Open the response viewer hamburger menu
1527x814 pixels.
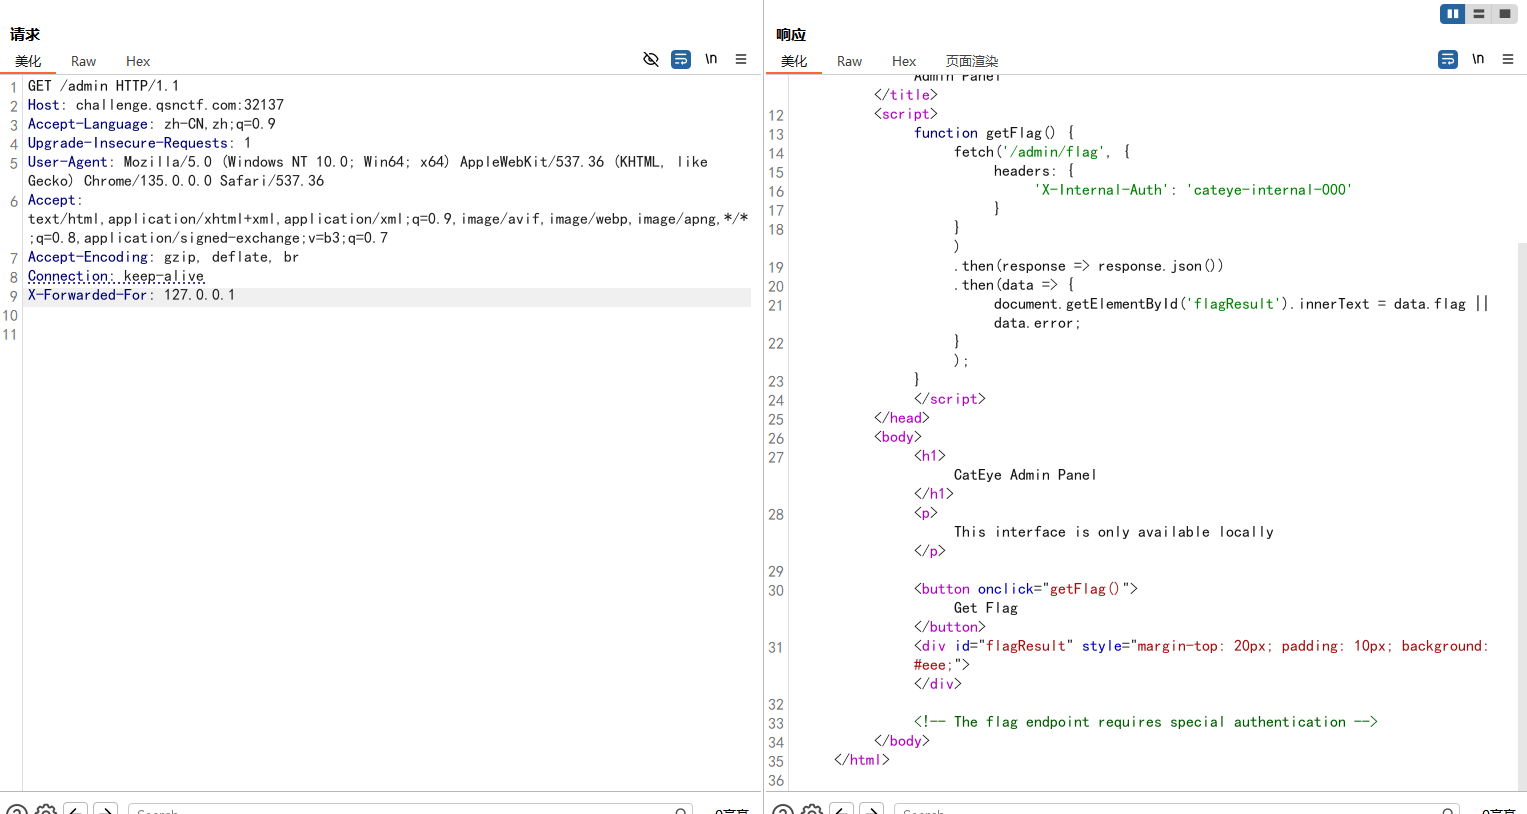[x=1508, y=59]
